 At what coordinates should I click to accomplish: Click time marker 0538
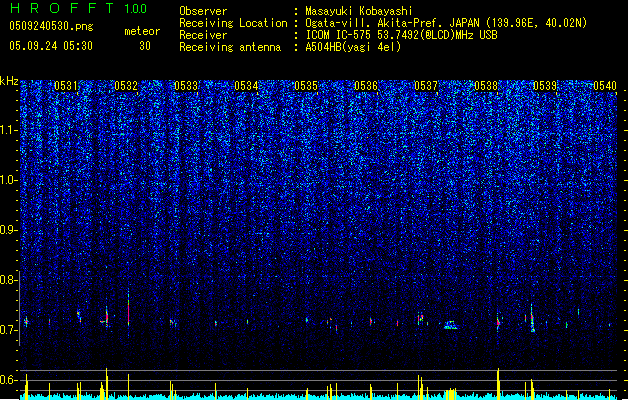[486, 86]
